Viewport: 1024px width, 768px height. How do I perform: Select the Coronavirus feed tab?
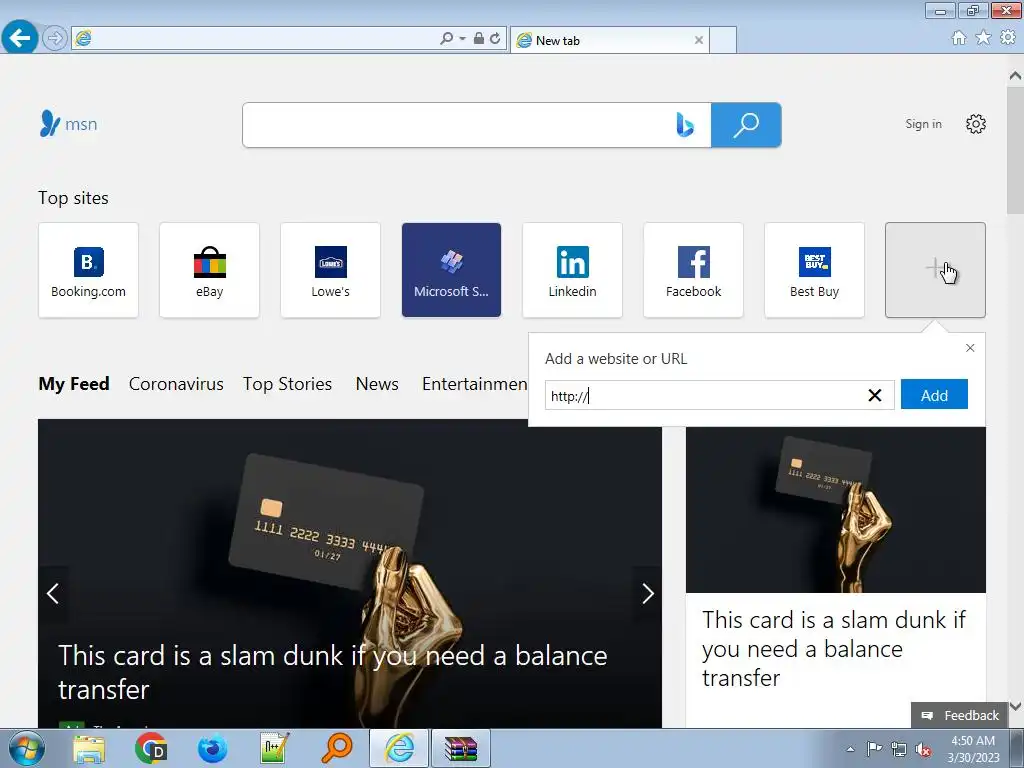(x=176, y=384)
